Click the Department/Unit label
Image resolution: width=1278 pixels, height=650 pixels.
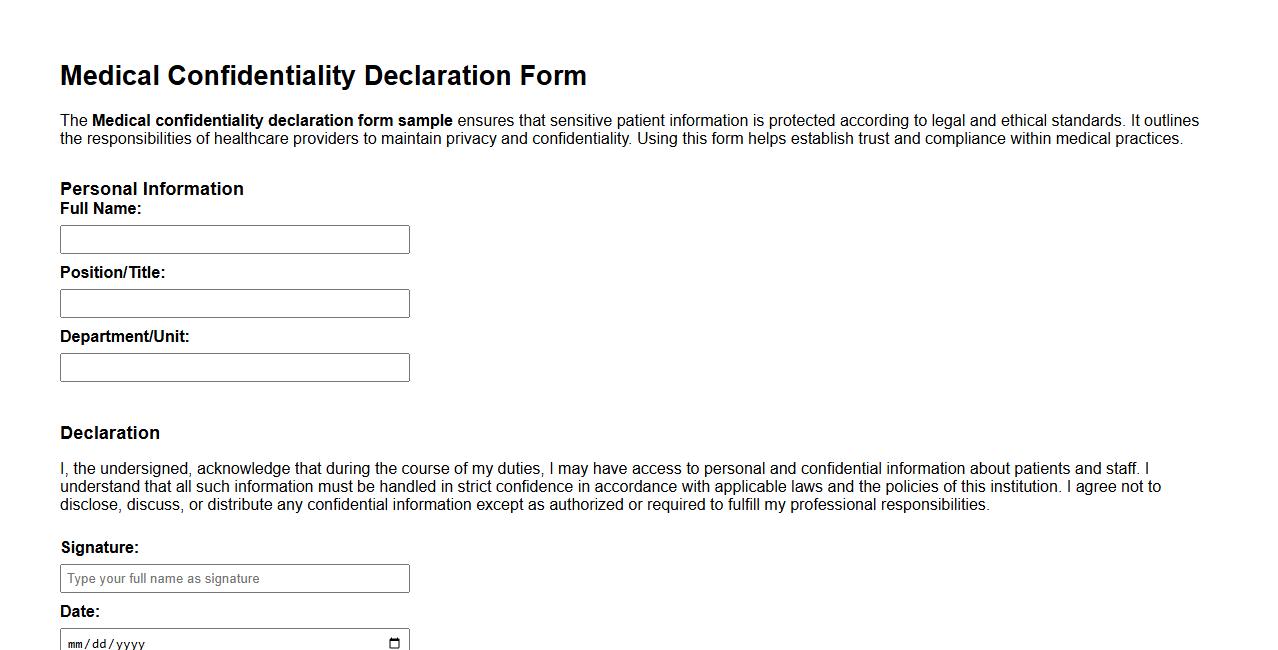coord(124,336)
